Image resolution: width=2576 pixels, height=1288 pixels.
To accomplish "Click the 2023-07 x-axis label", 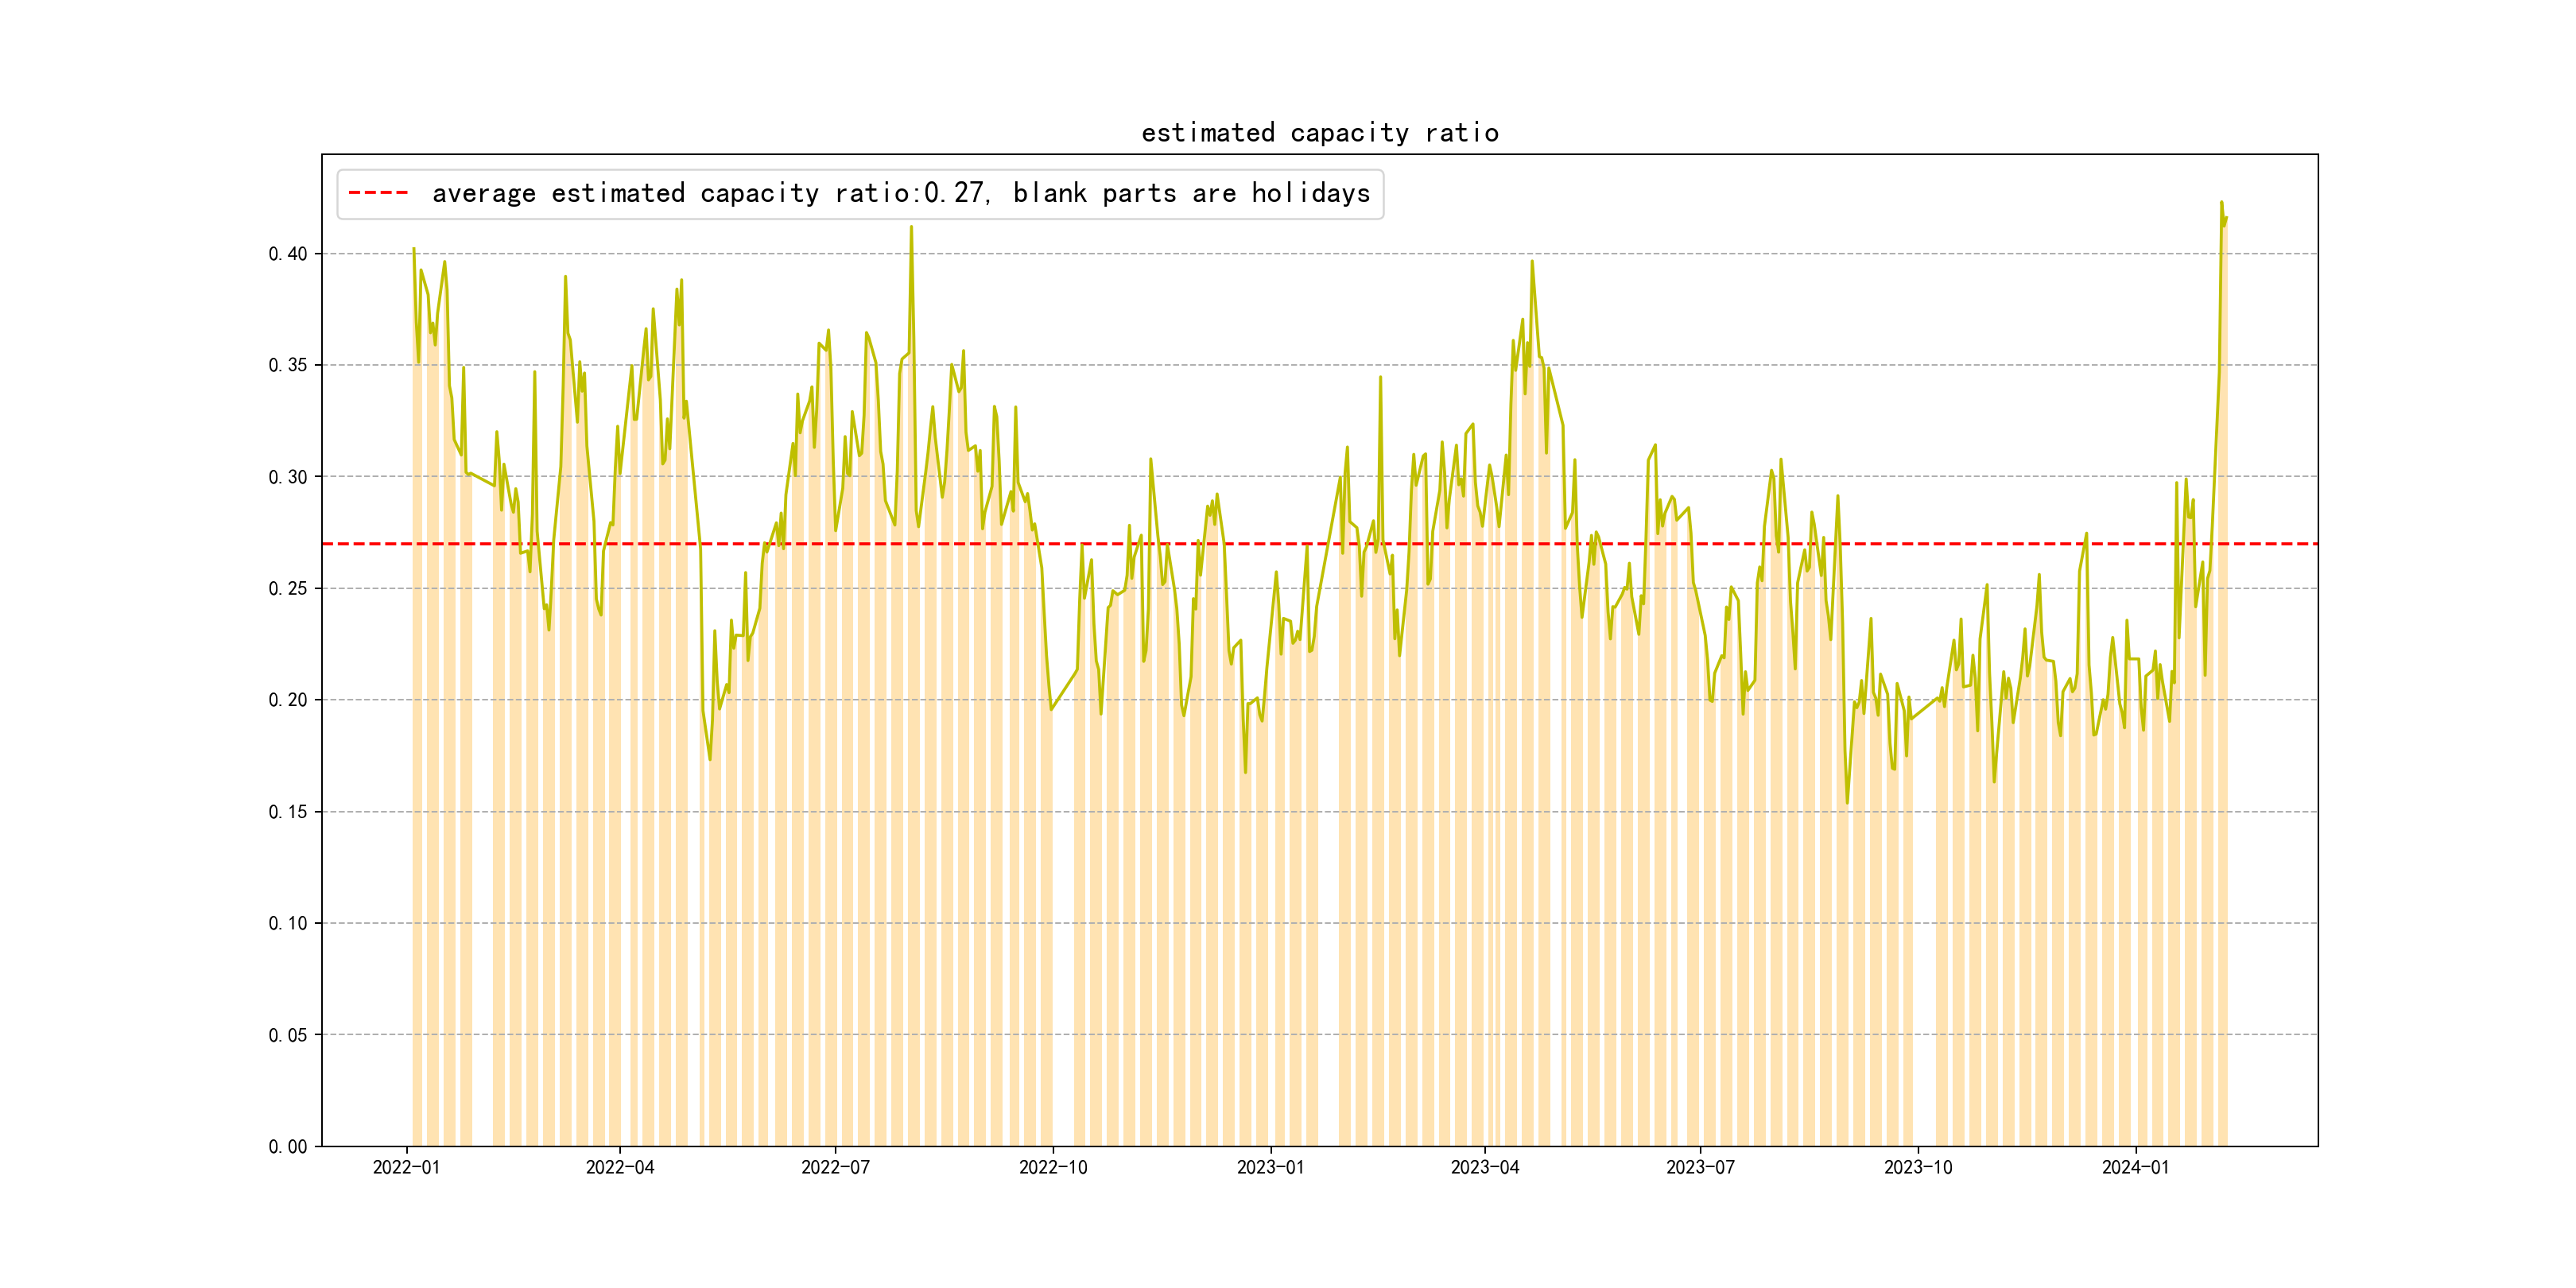I will click(1700, 1167).
